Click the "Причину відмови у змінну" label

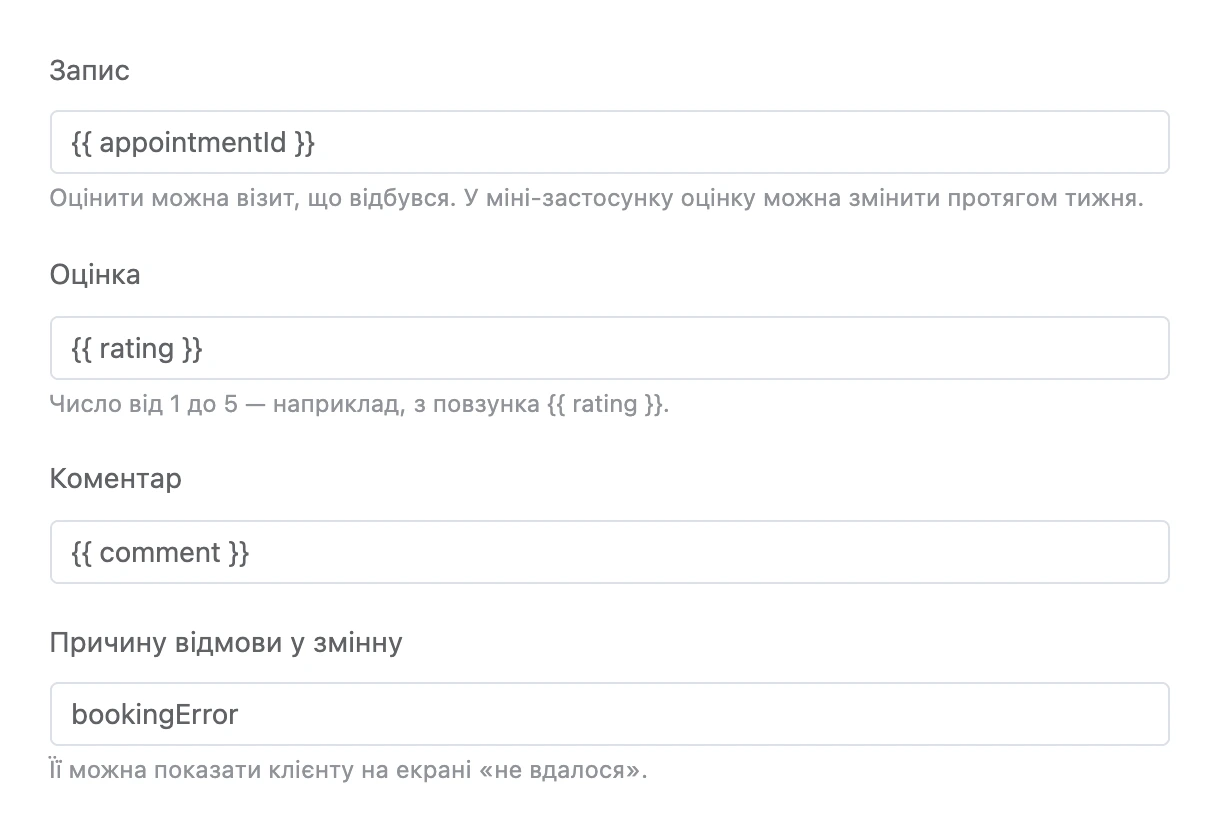(226, 641)
